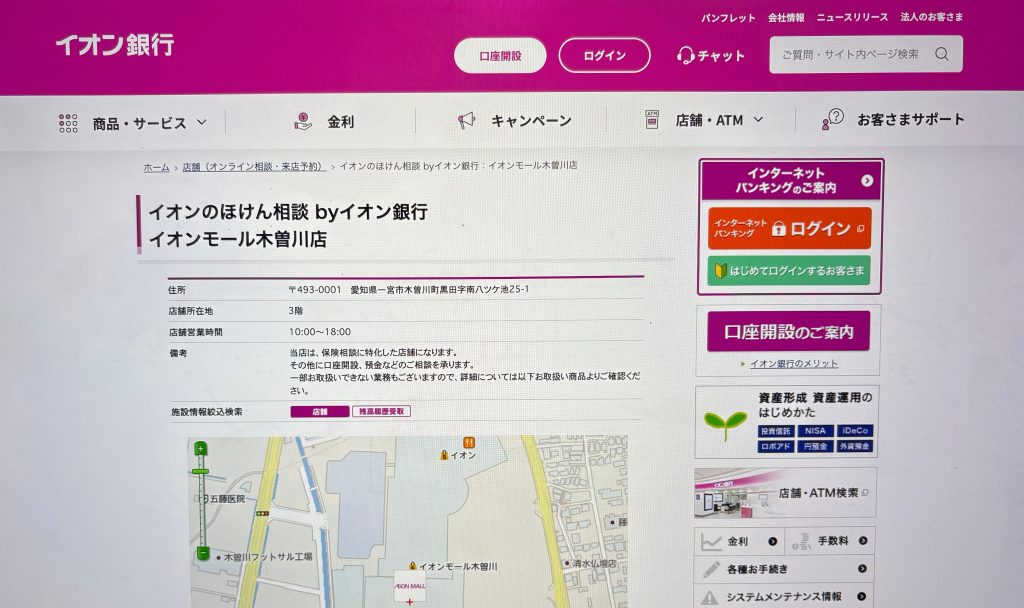Click the restaurant icon on the map
The image size is (1024, 608).
pyautogui.click(x=468, y=441)
